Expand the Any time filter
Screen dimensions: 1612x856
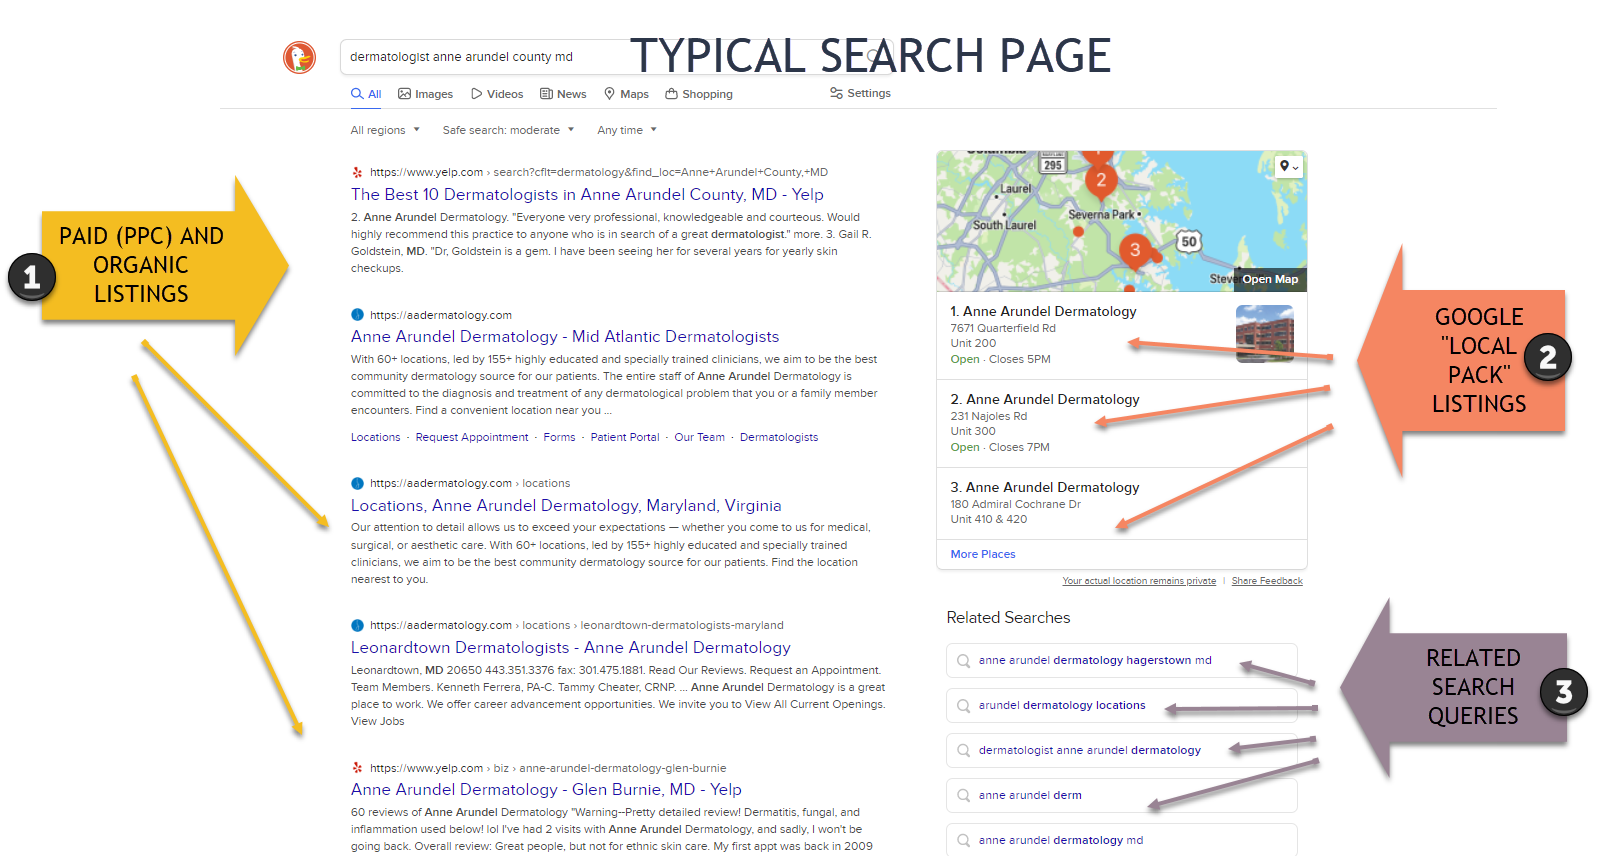coord(627,130)
